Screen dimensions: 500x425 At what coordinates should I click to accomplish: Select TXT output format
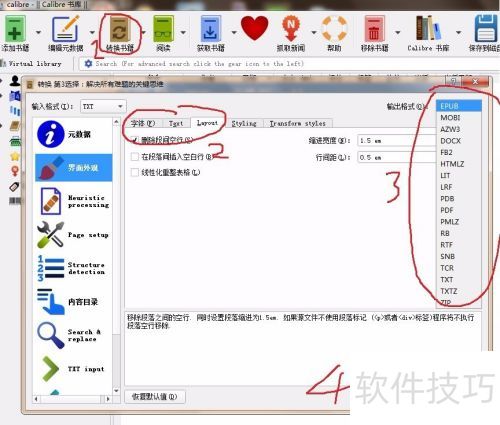(459, 279)
